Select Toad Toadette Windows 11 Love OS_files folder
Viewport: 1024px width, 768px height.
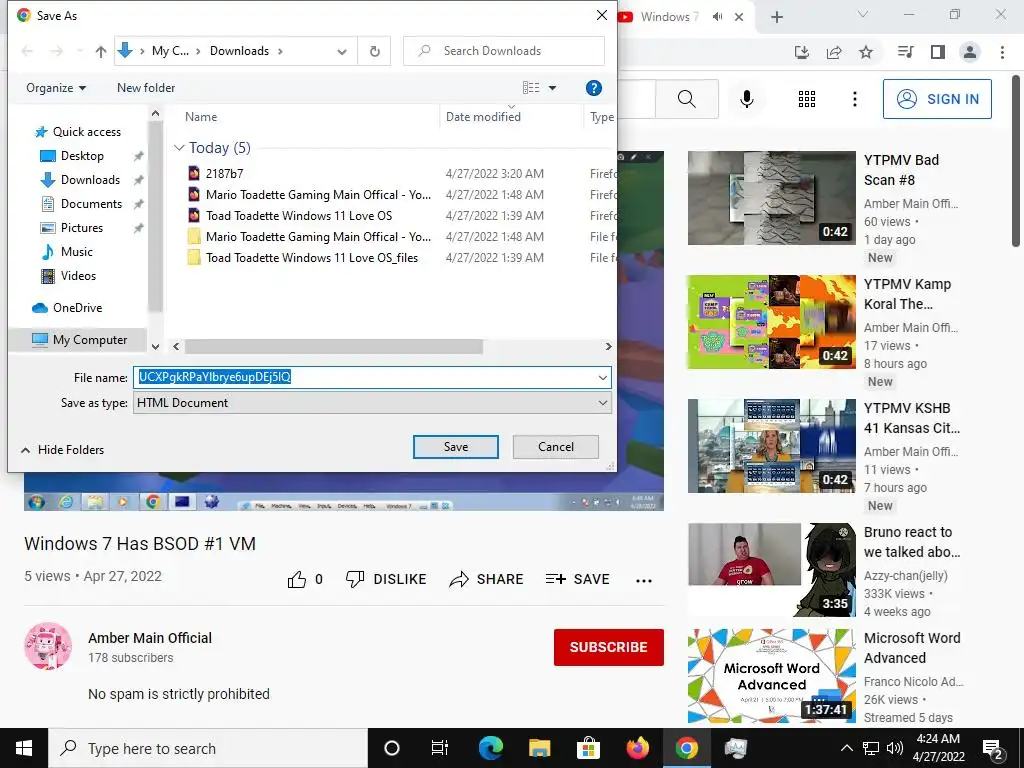point(312,258)
